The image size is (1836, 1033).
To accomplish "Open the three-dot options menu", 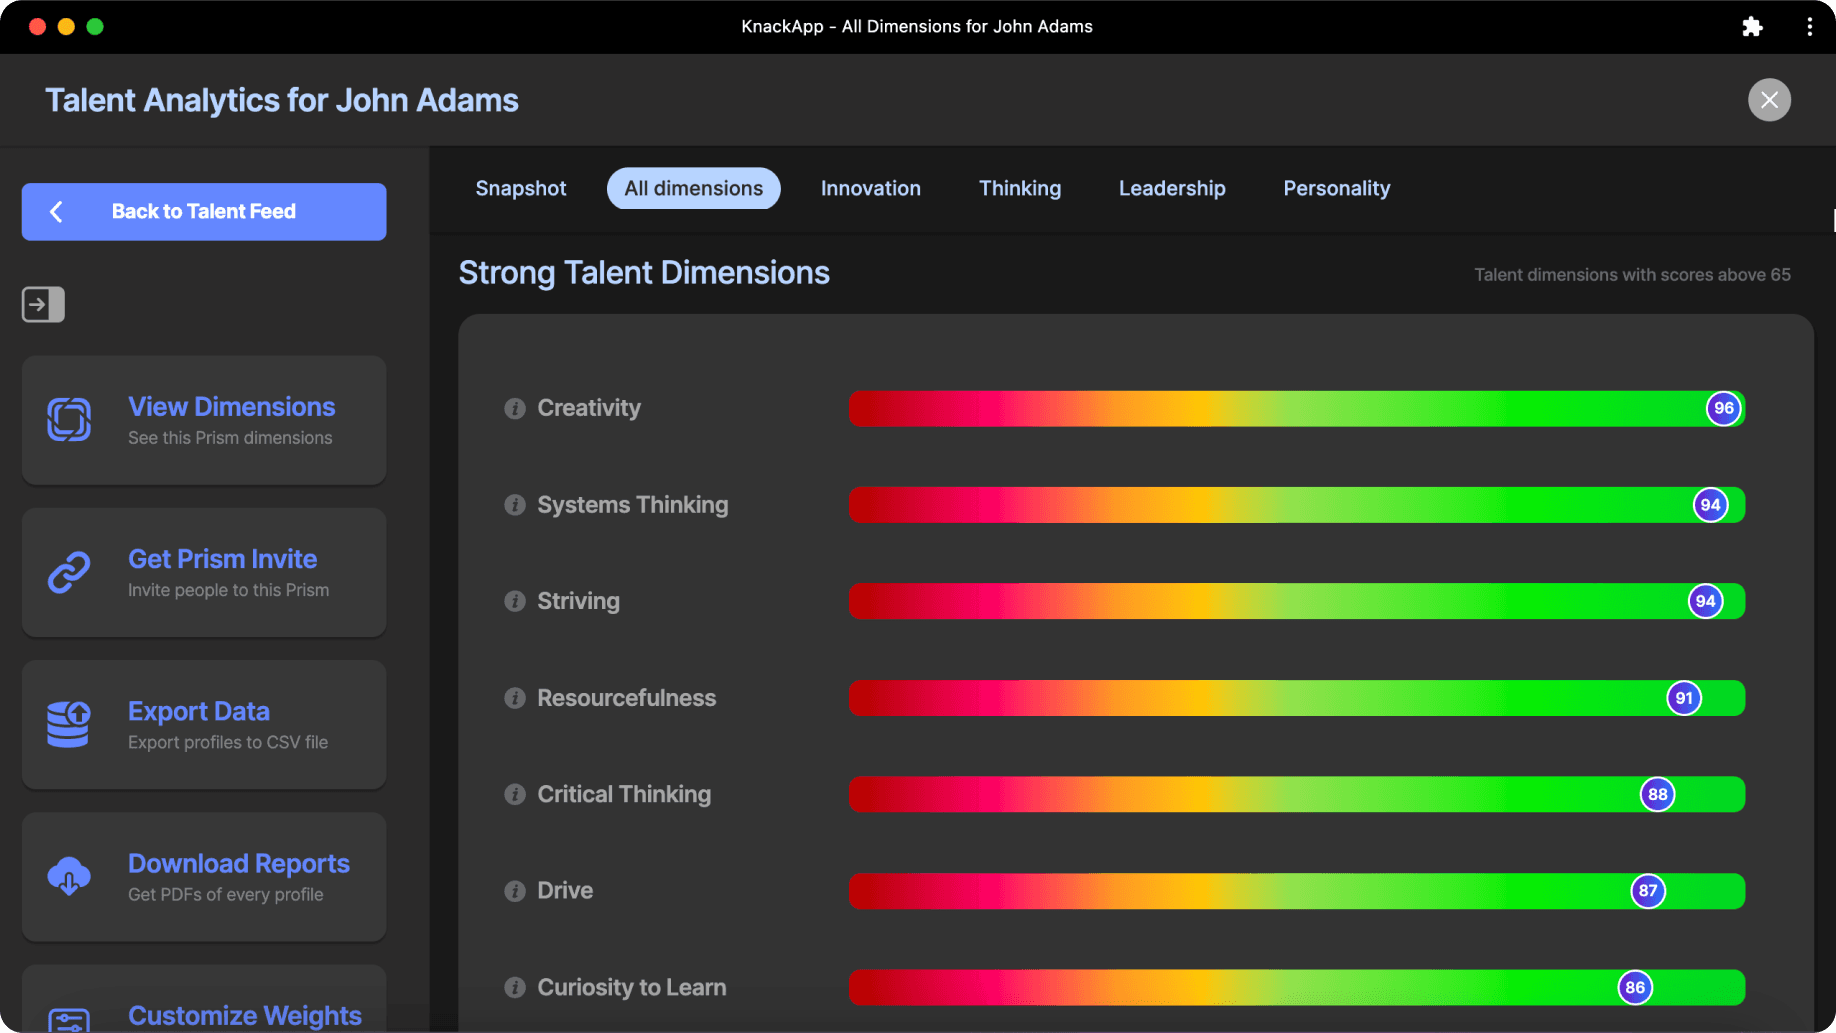I will click(1809, 27).
